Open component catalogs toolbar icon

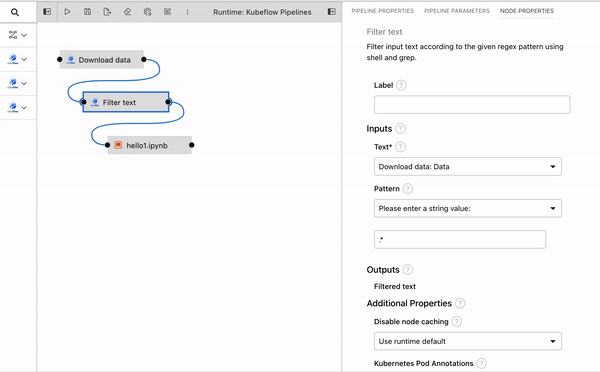point(167,12)
